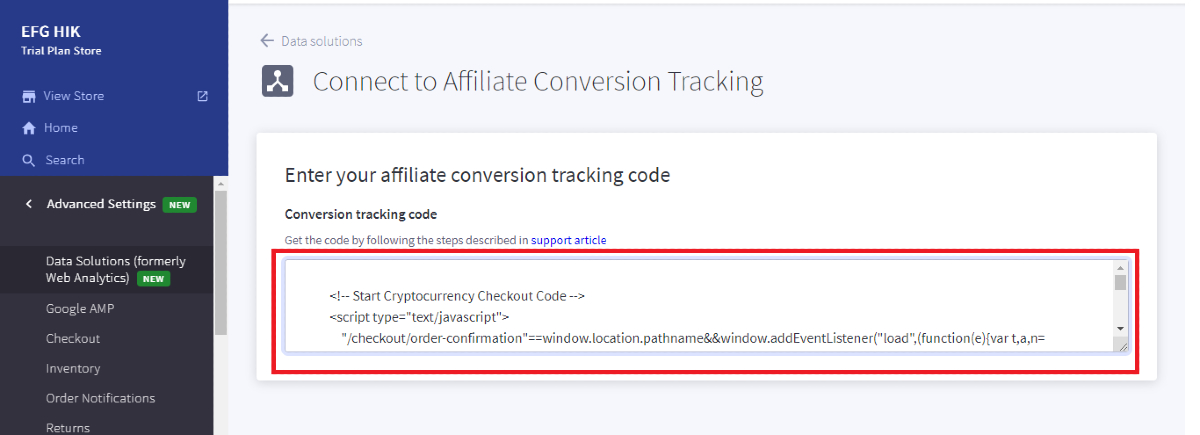Click the View Store storefront icon
Viewport: 1200px width, 435px height.
tap(29, 96)
